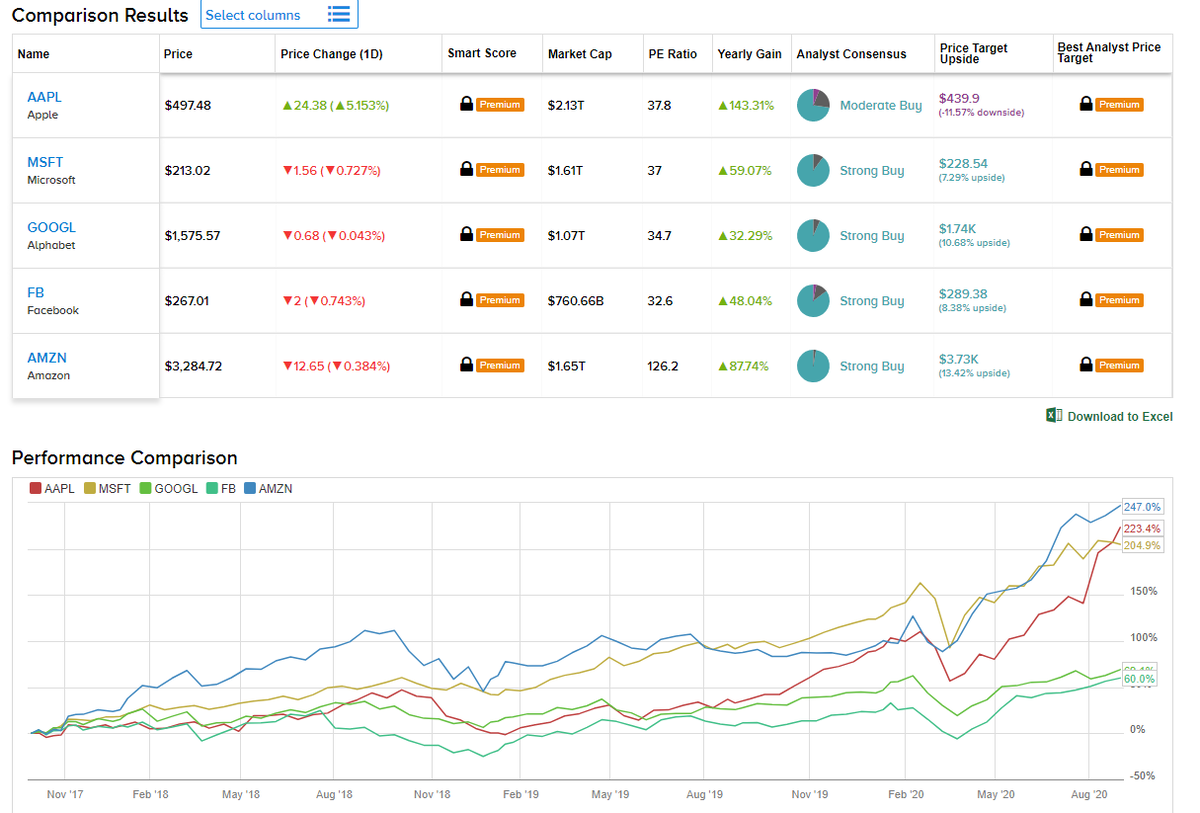Click the Smart Score lock icon for GOOGL
This screenshot has height=813, width=1200.
pyautogui.click(x=466, y=234)
